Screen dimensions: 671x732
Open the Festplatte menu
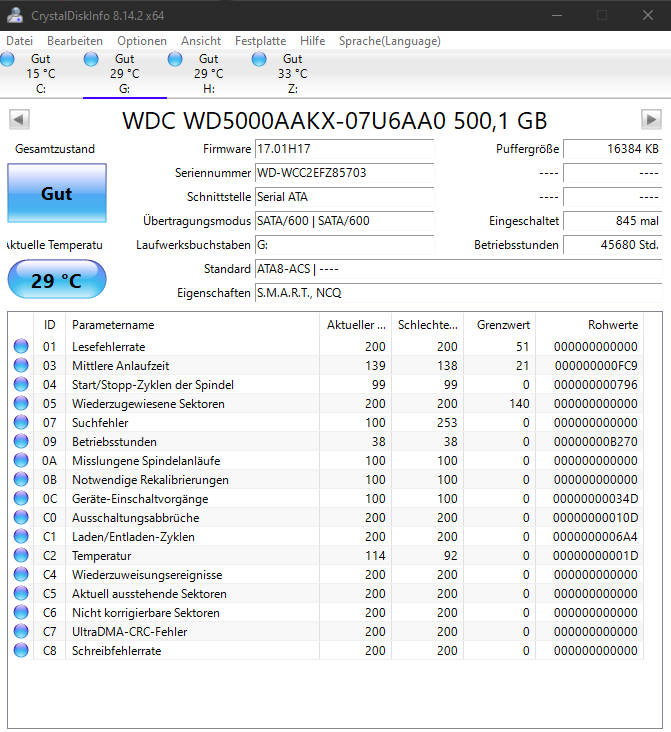(261, 41)
